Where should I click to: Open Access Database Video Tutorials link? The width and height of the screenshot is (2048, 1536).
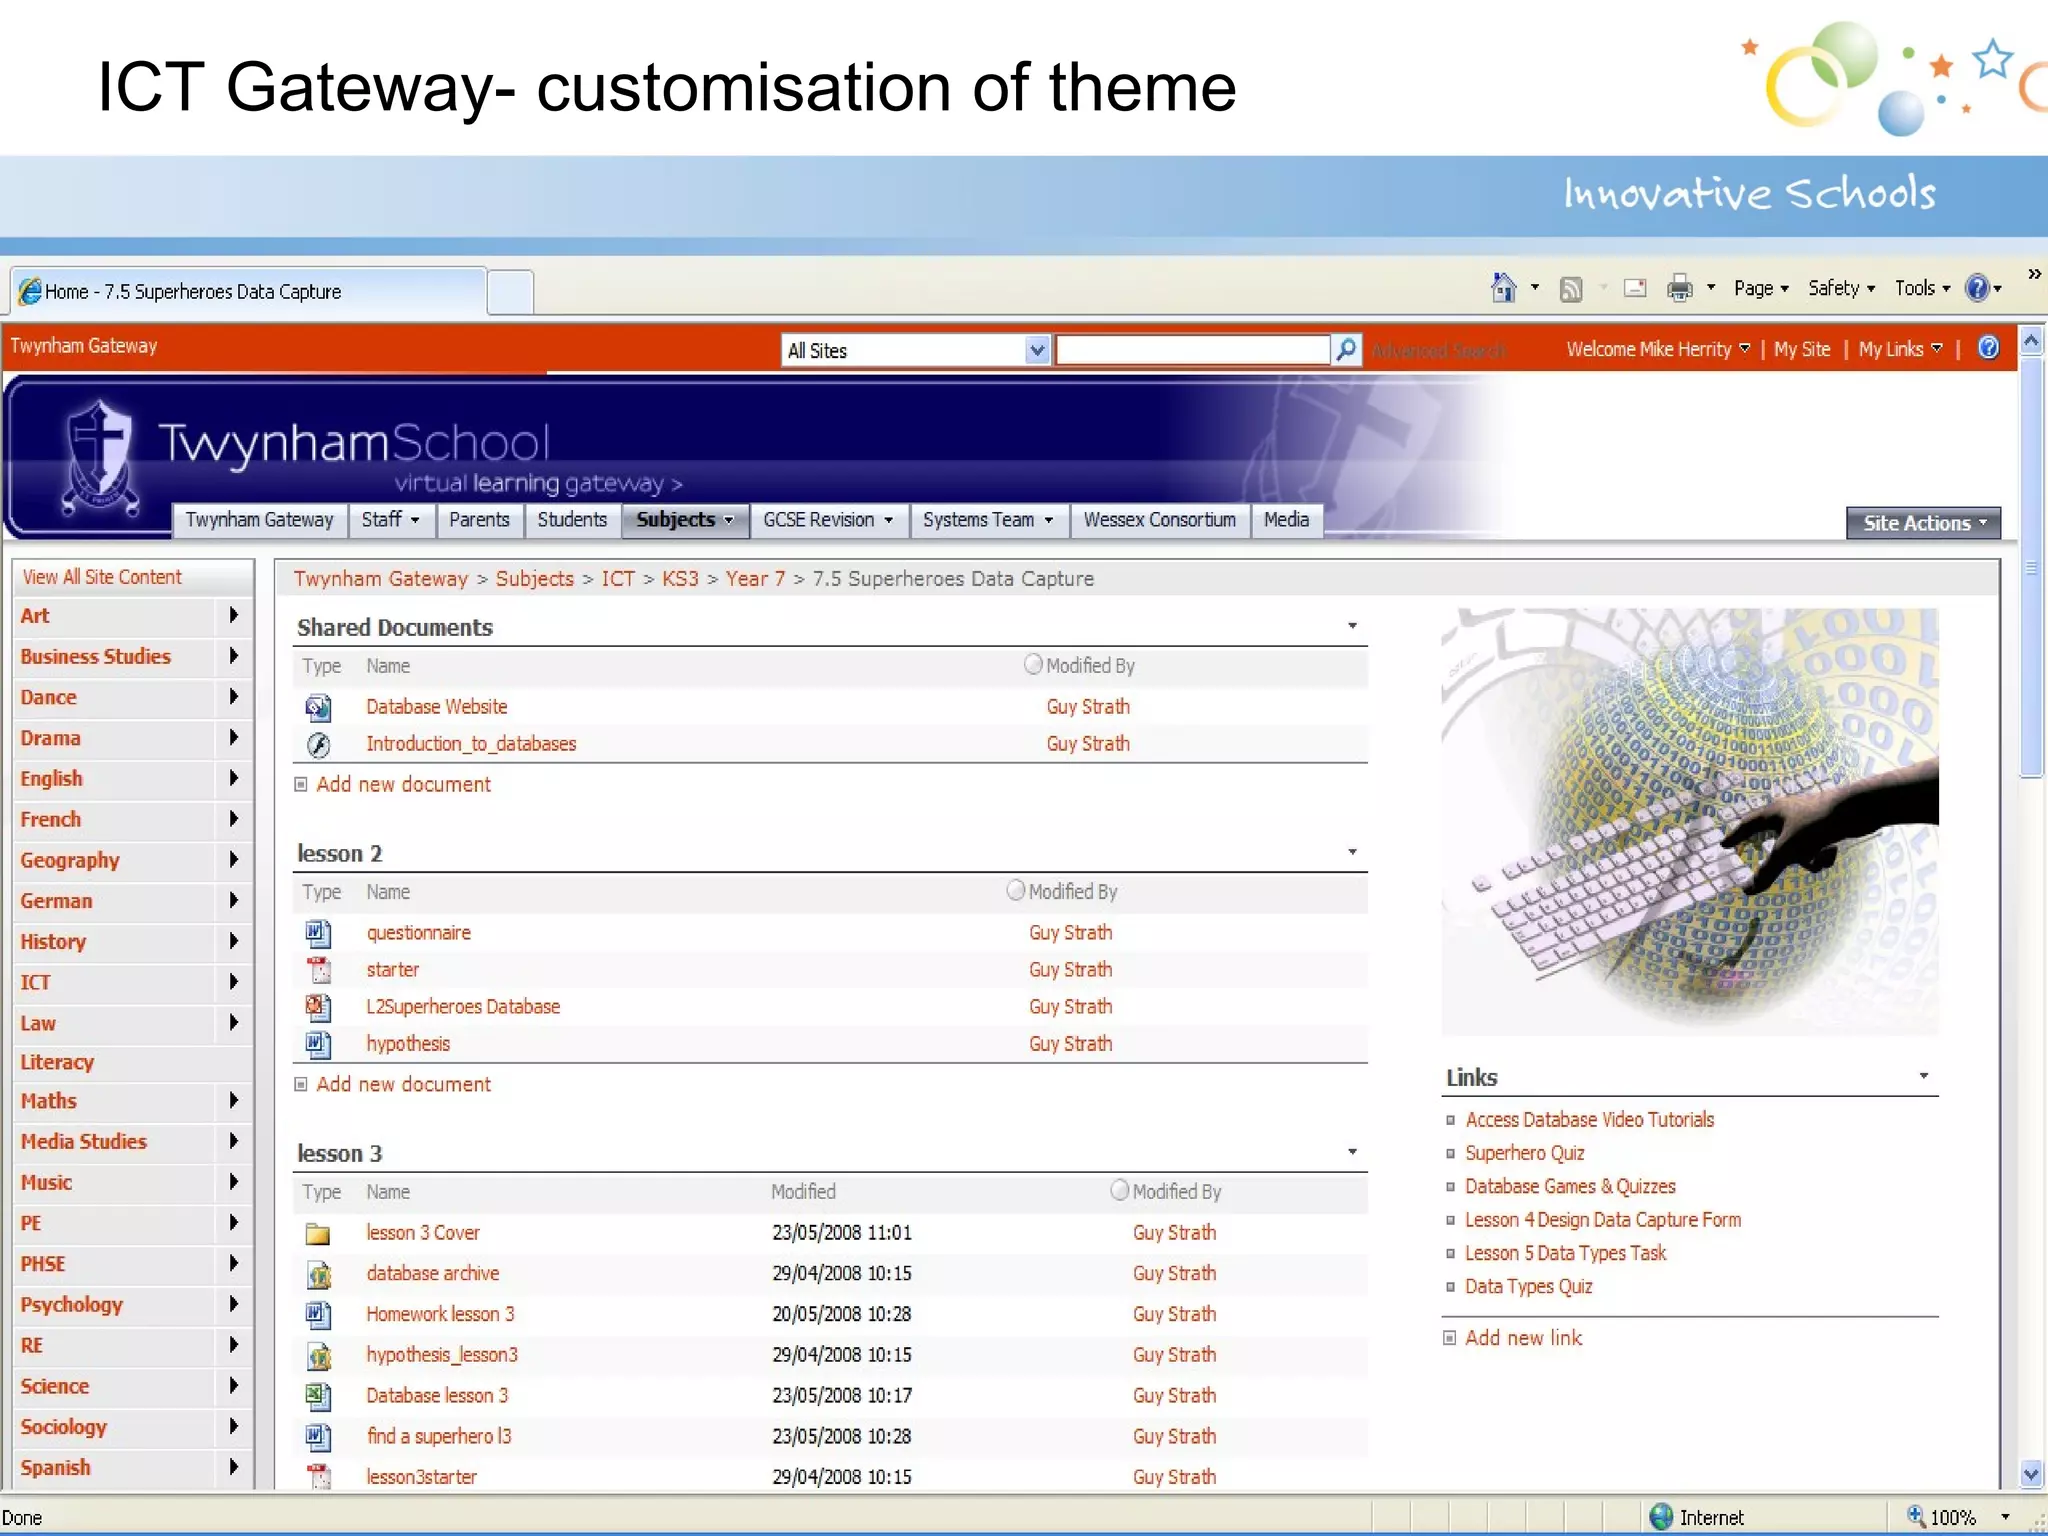pyautogui.click(x=1589, y=1120)
